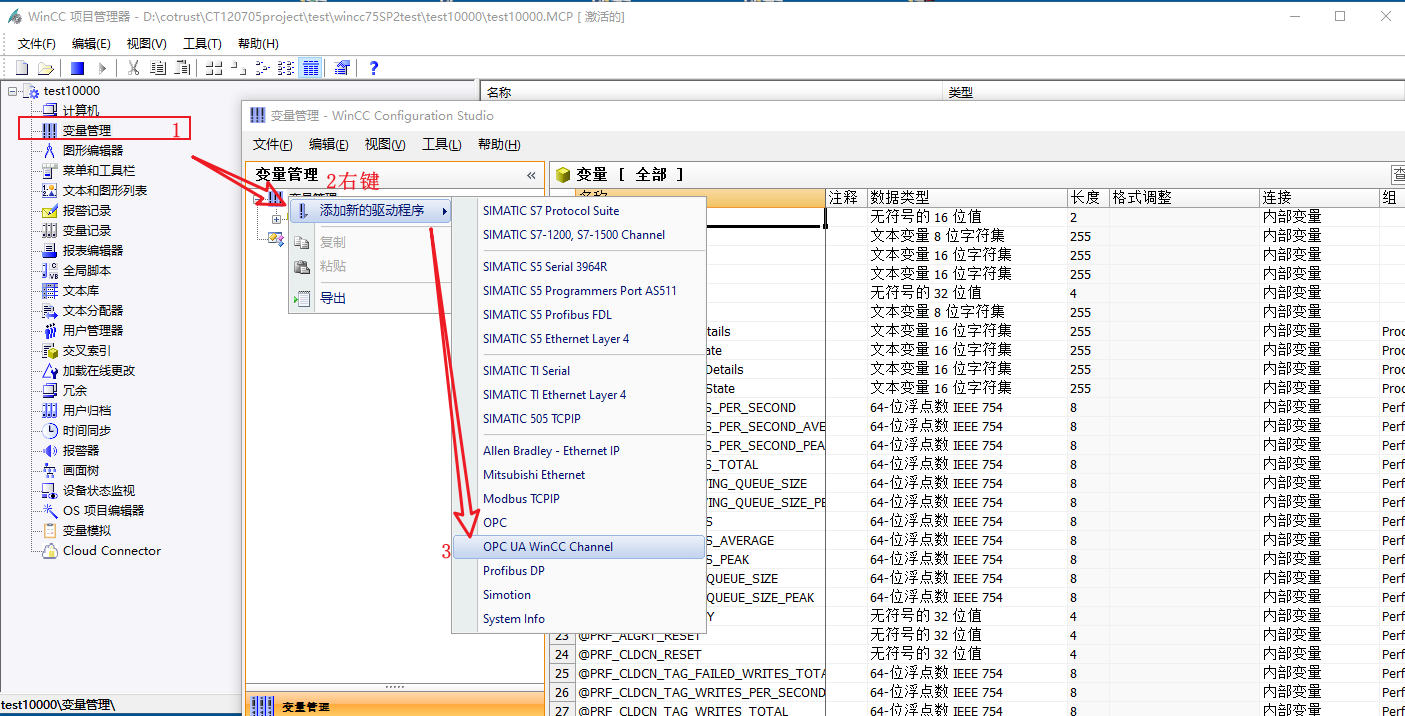
Task: Choose OPC UA WinCC Channel driver
Action: point(580,547)
